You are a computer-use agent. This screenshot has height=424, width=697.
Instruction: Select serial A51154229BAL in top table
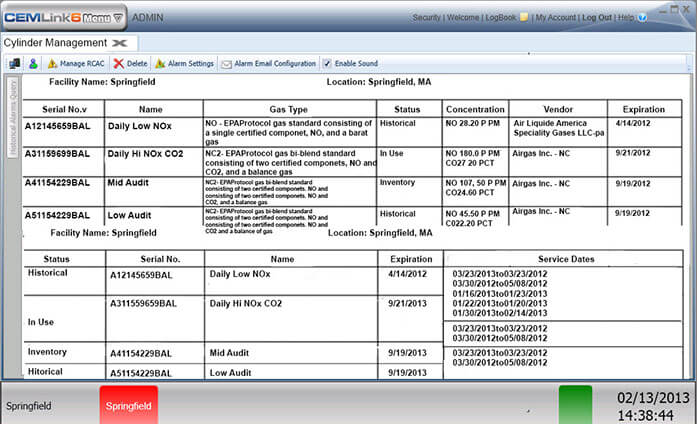(57, 216)
